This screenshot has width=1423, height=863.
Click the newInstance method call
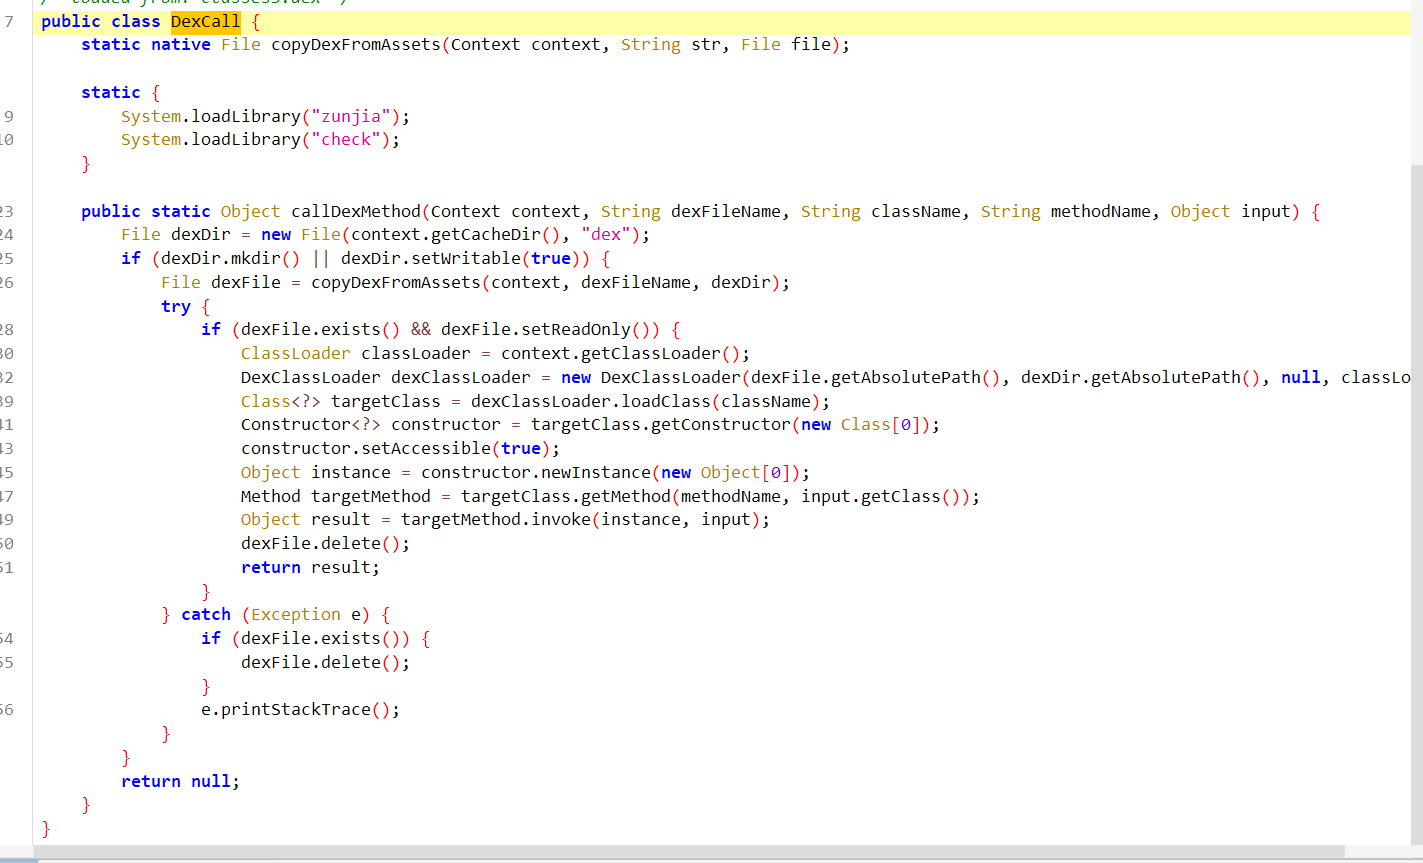pyautogui.click(x=595, y=472)
